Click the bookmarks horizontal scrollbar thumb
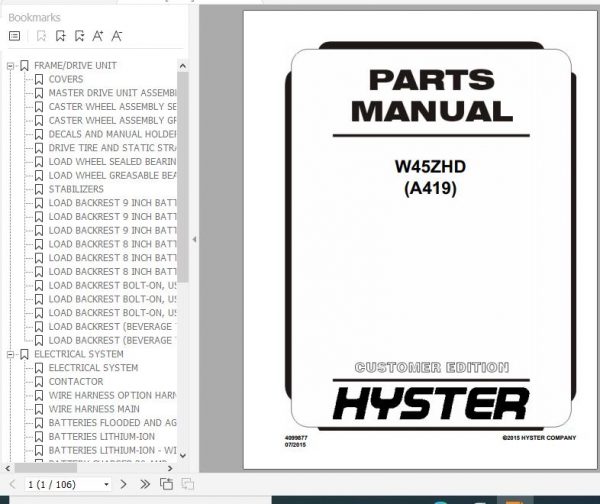The image size is (600, 504). [x=46, y=468]
